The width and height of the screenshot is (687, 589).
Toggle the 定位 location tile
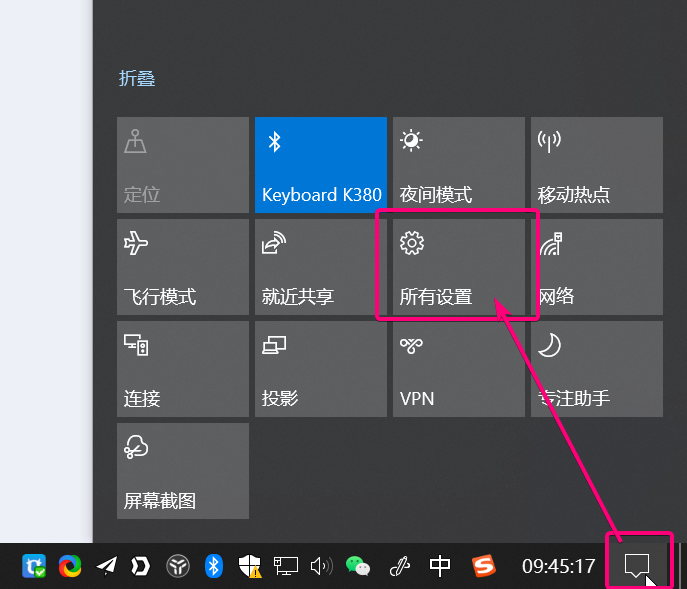(x=183, y=165)
